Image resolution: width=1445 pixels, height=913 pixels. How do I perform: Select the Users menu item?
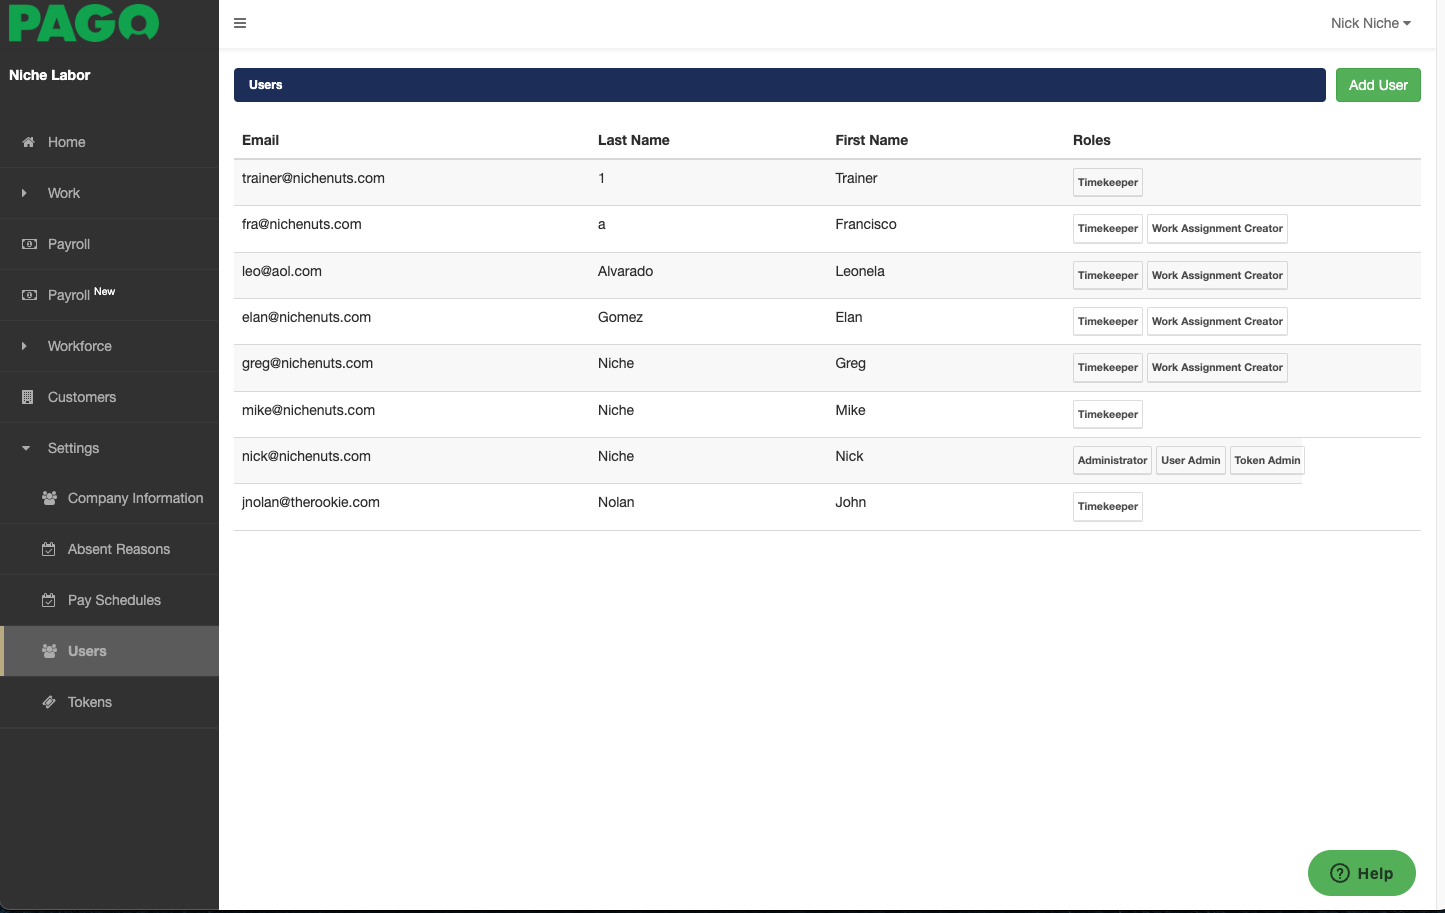tap(87, 651)
